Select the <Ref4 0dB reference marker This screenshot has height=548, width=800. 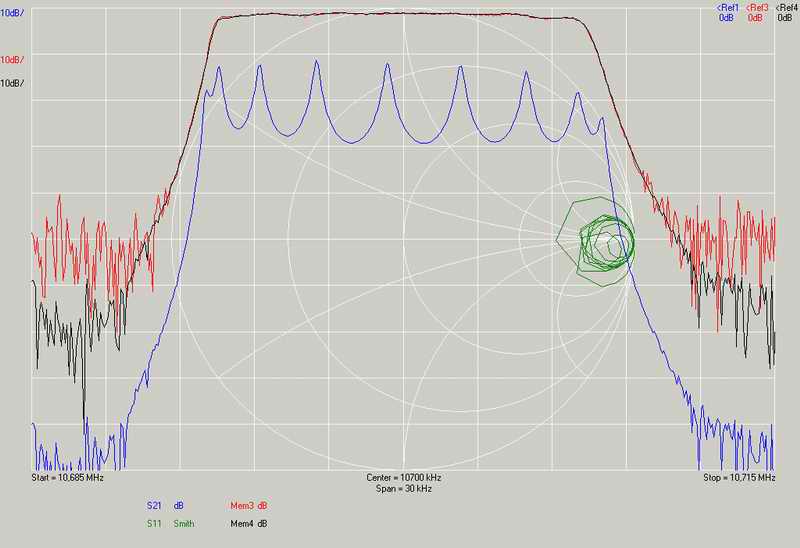[786, 13]
